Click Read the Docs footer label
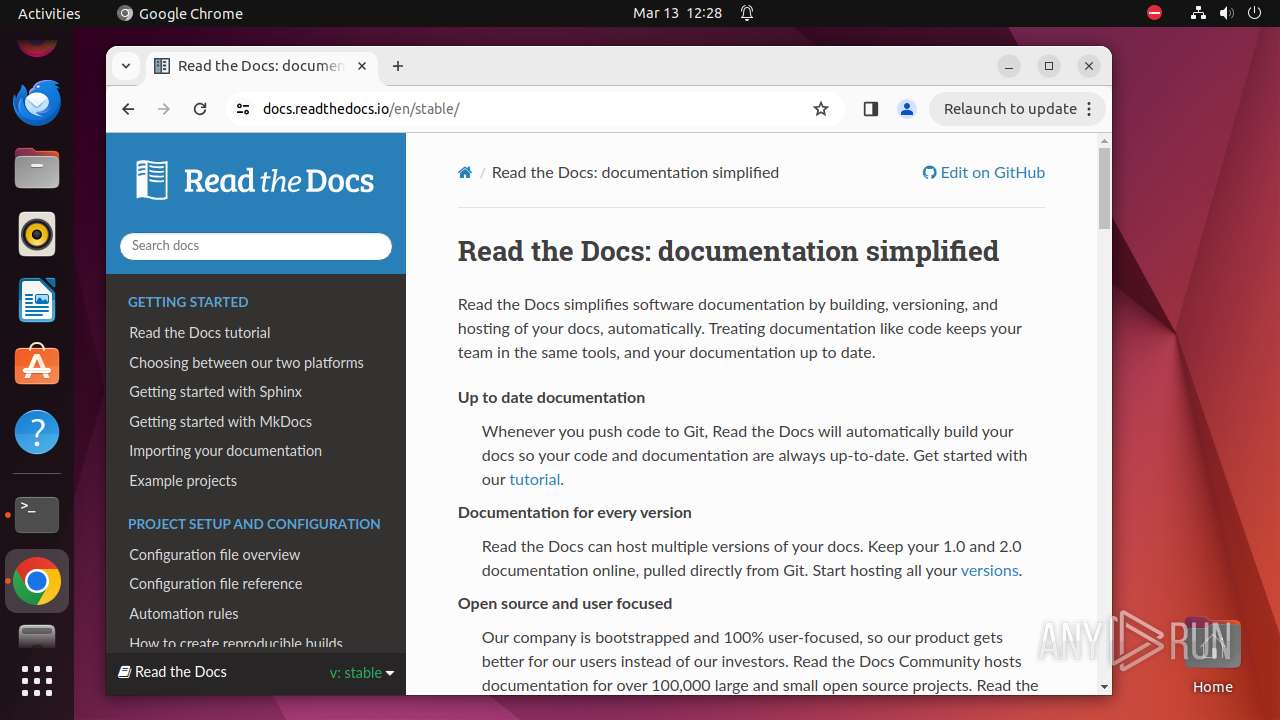 (173, 672)
